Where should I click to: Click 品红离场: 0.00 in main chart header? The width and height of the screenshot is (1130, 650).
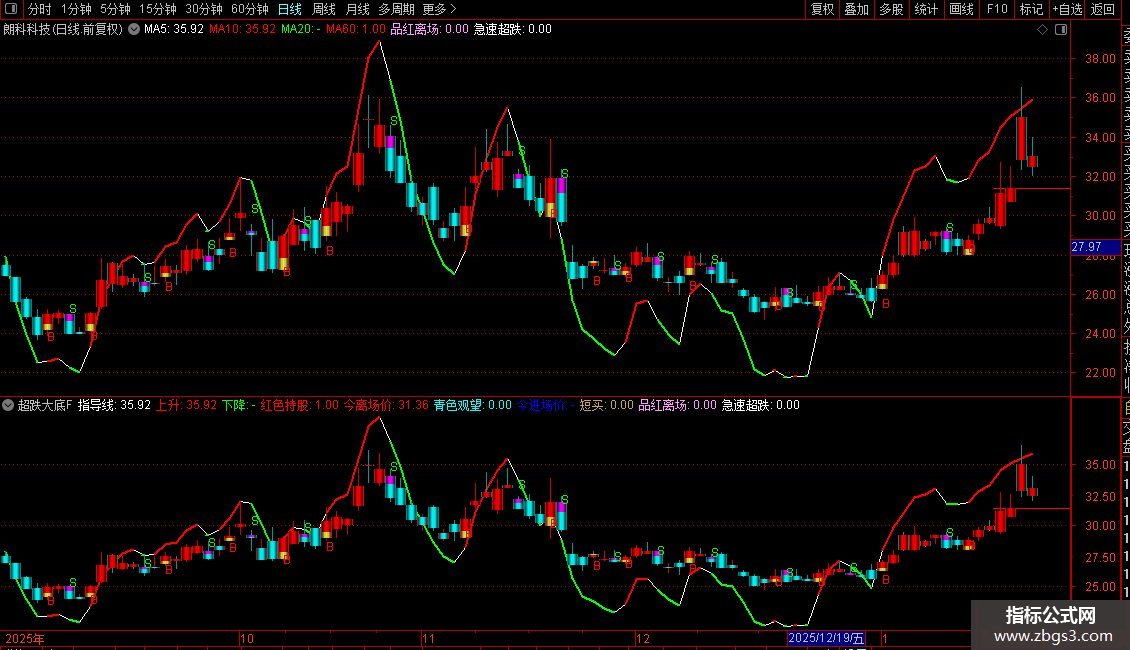(429, 30)
